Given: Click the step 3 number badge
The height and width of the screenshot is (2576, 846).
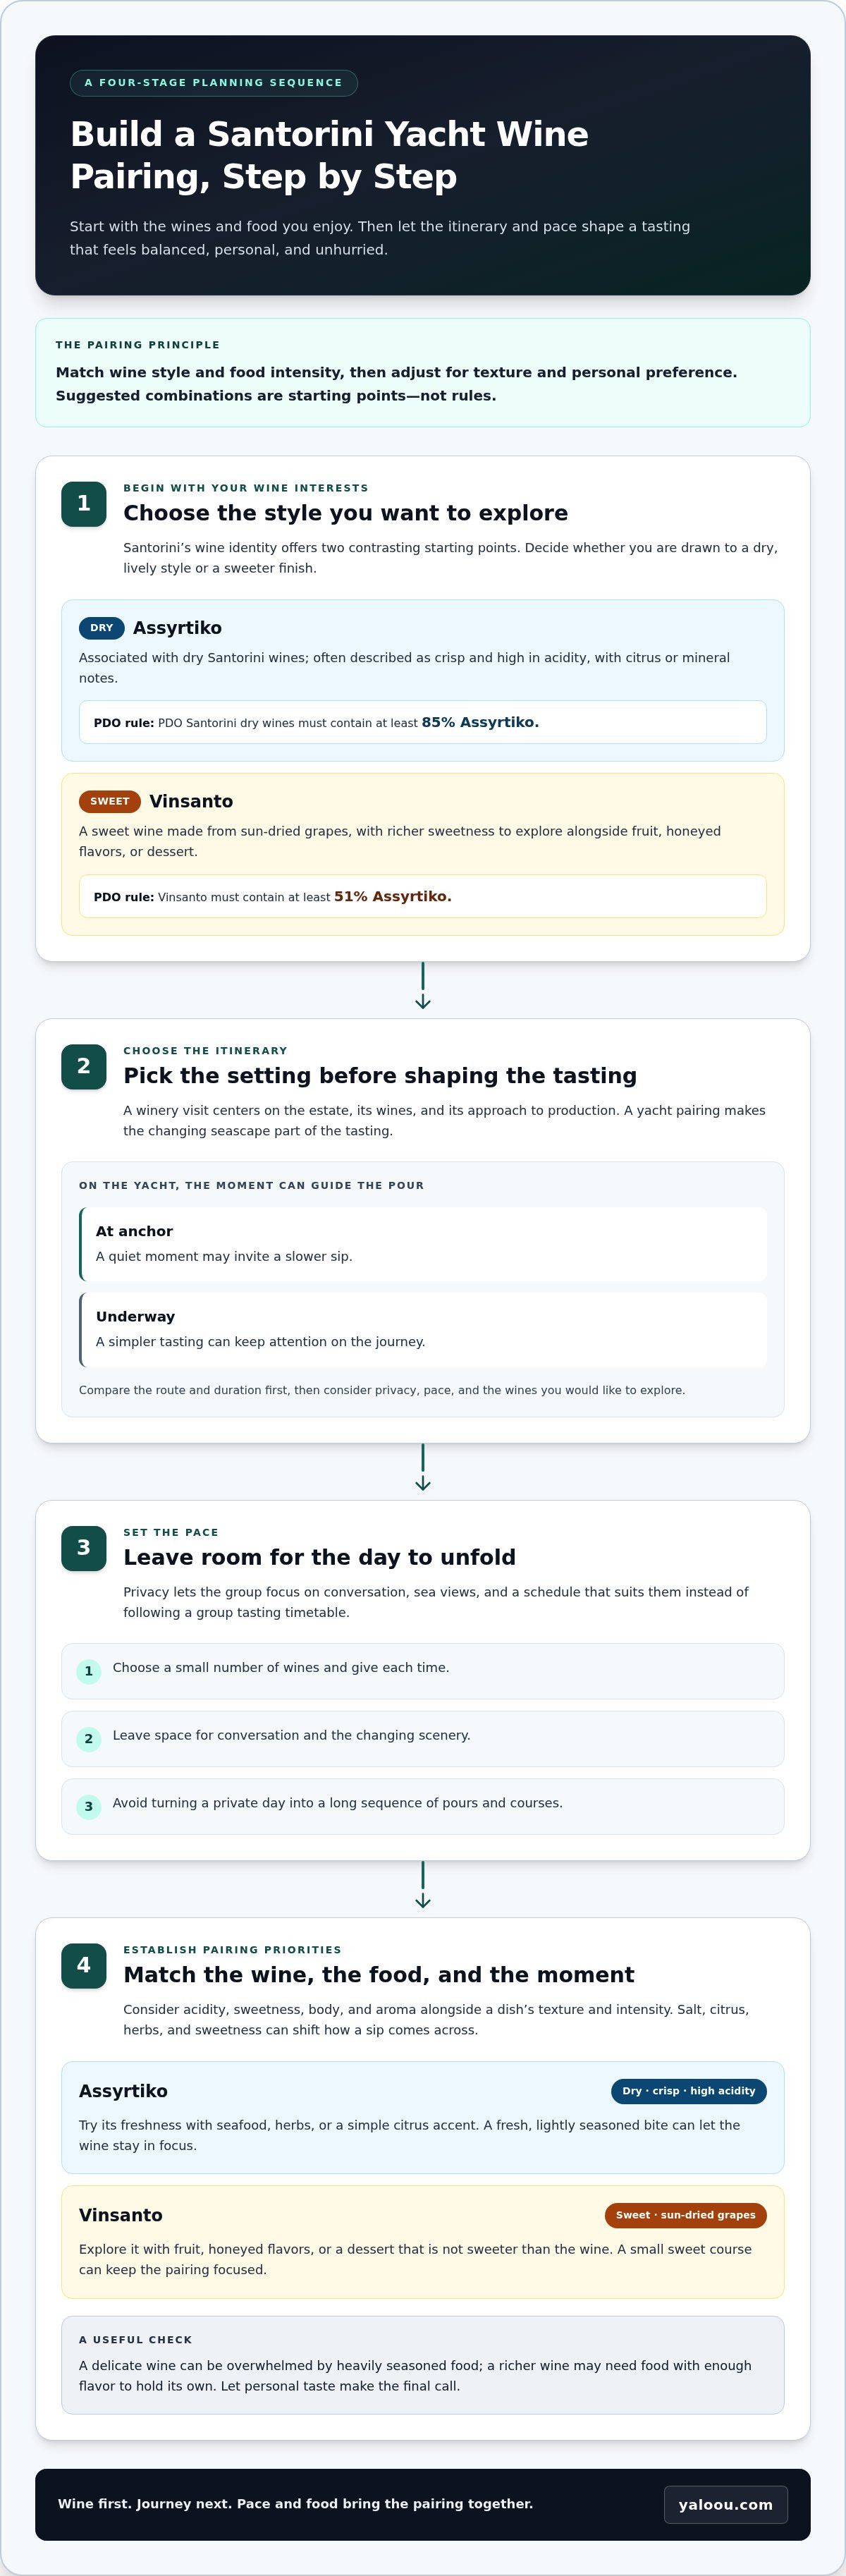Looking at the screenshot, I should pyautogui.click(x=84, y=1548).
